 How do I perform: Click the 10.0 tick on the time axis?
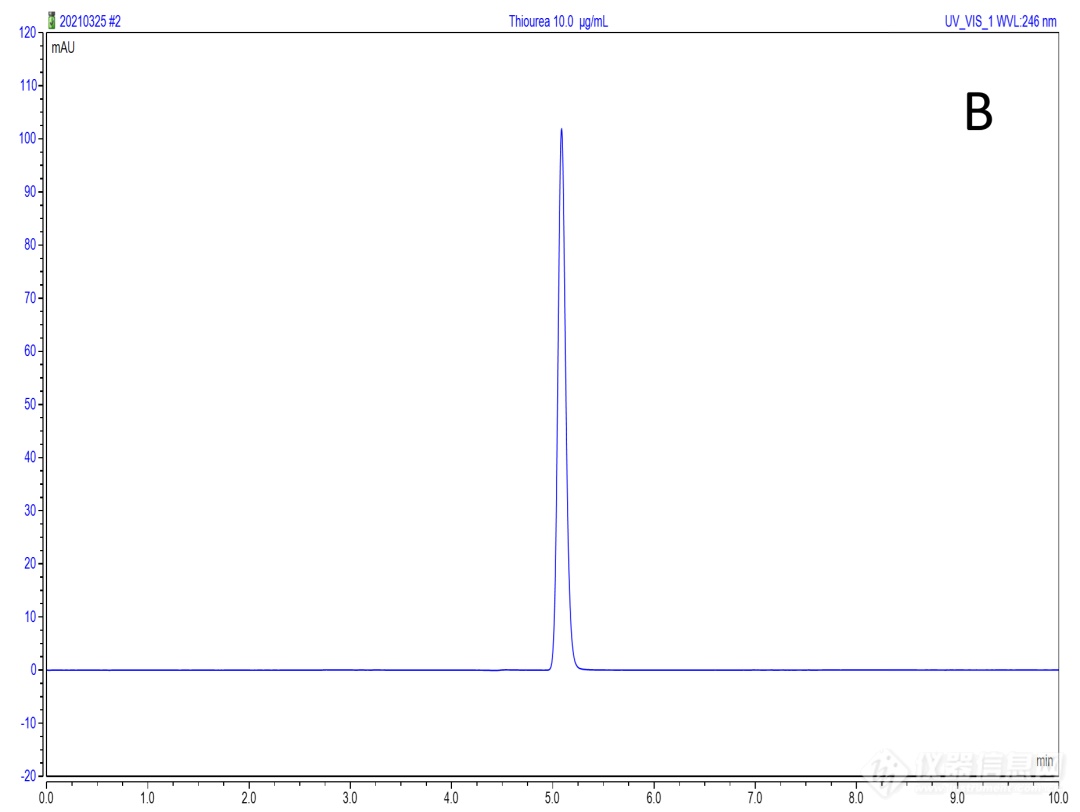pyautogui.click(x=1057, y=798)
